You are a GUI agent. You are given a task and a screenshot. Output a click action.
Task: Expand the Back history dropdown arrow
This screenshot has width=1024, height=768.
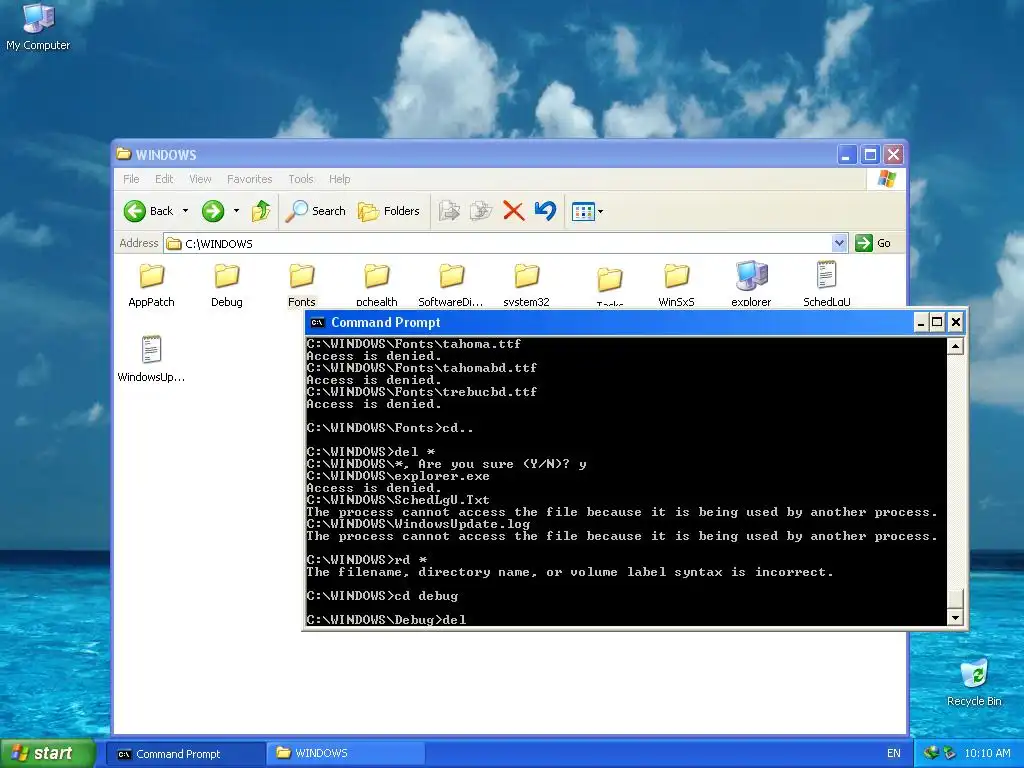(x=185, y=211)
